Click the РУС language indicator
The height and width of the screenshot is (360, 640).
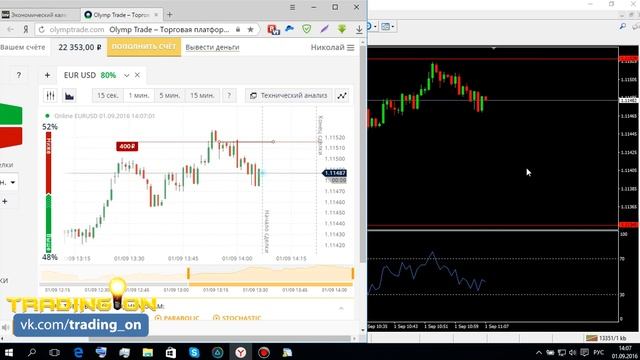[598, 352]
